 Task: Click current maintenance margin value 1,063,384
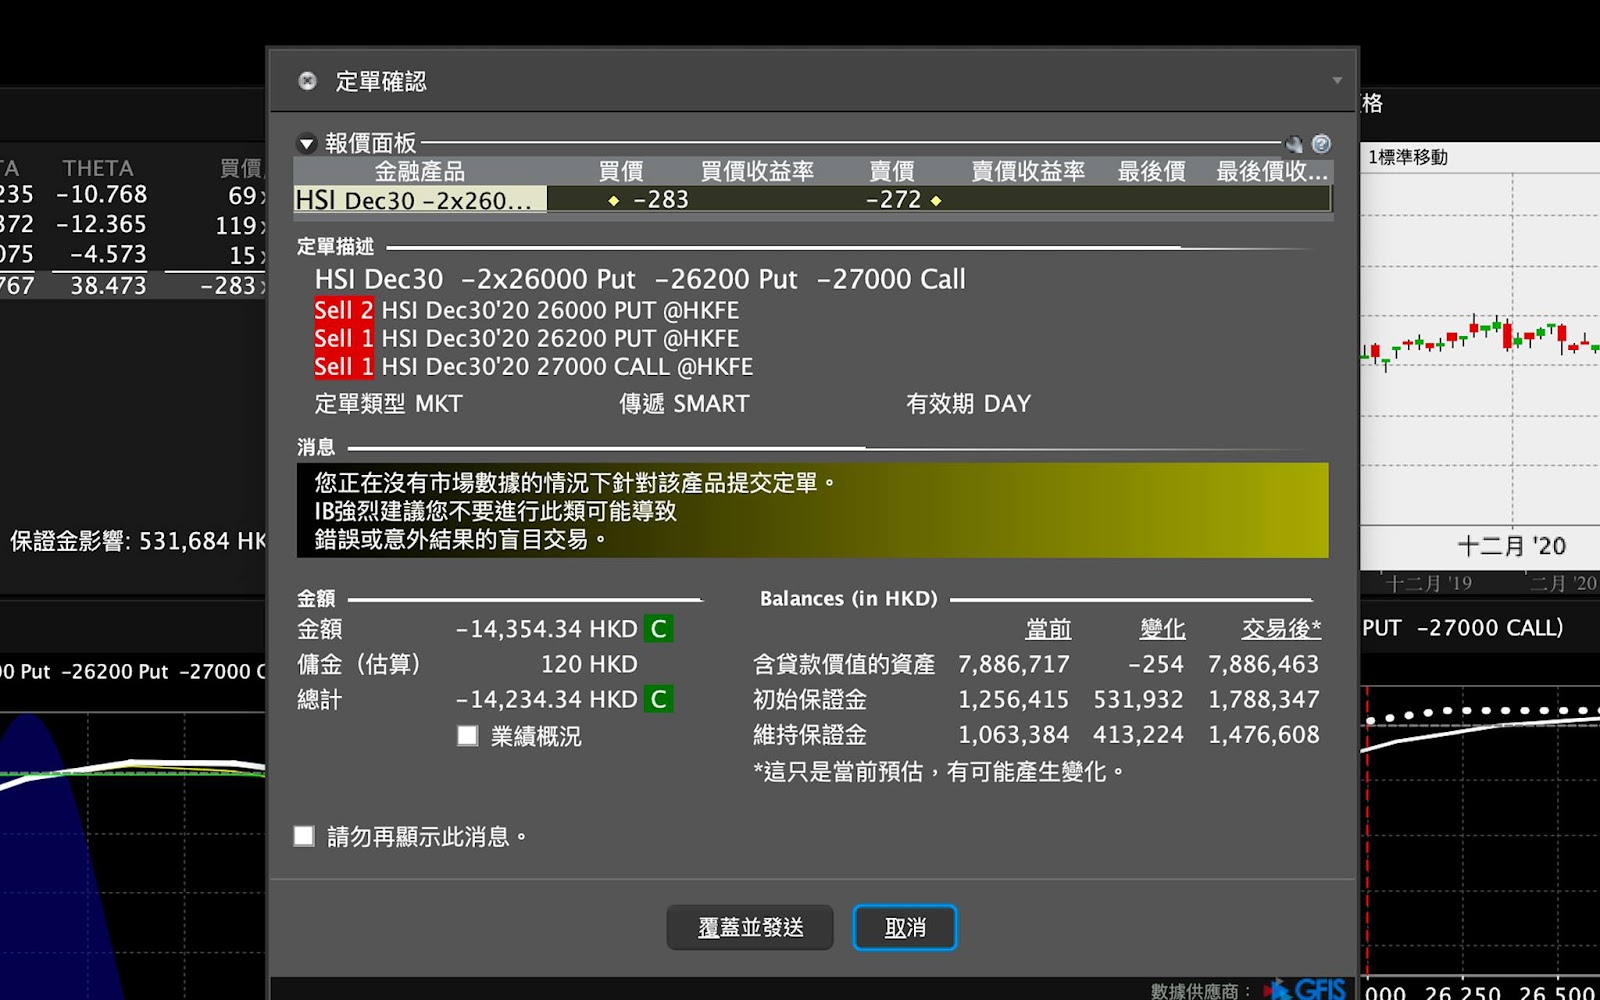(x=1014, y=734)
